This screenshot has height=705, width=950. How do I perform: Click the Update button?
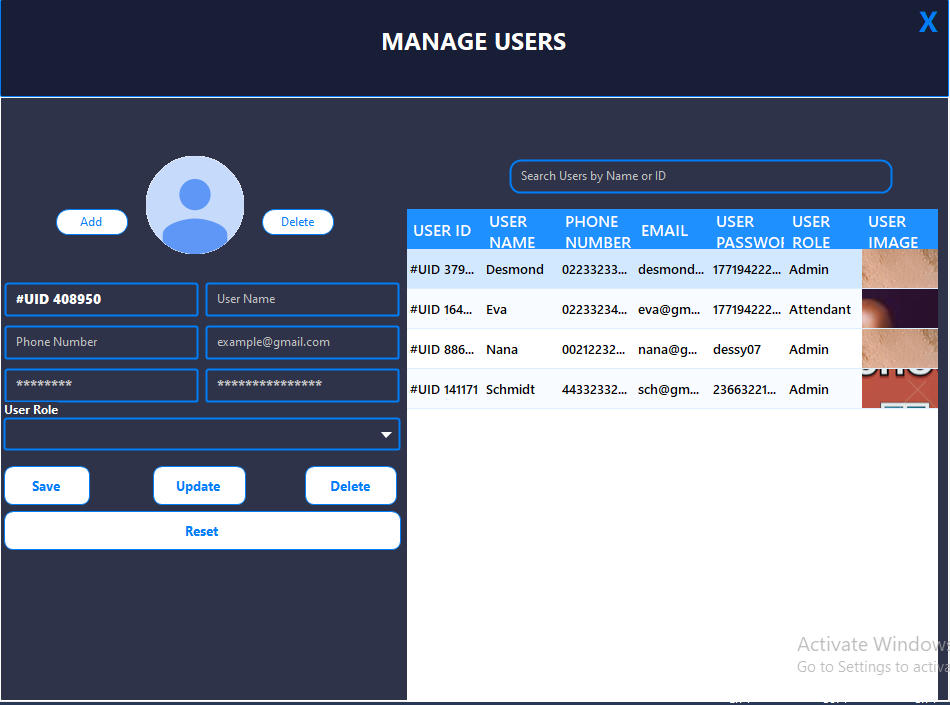tap(199, 486)
